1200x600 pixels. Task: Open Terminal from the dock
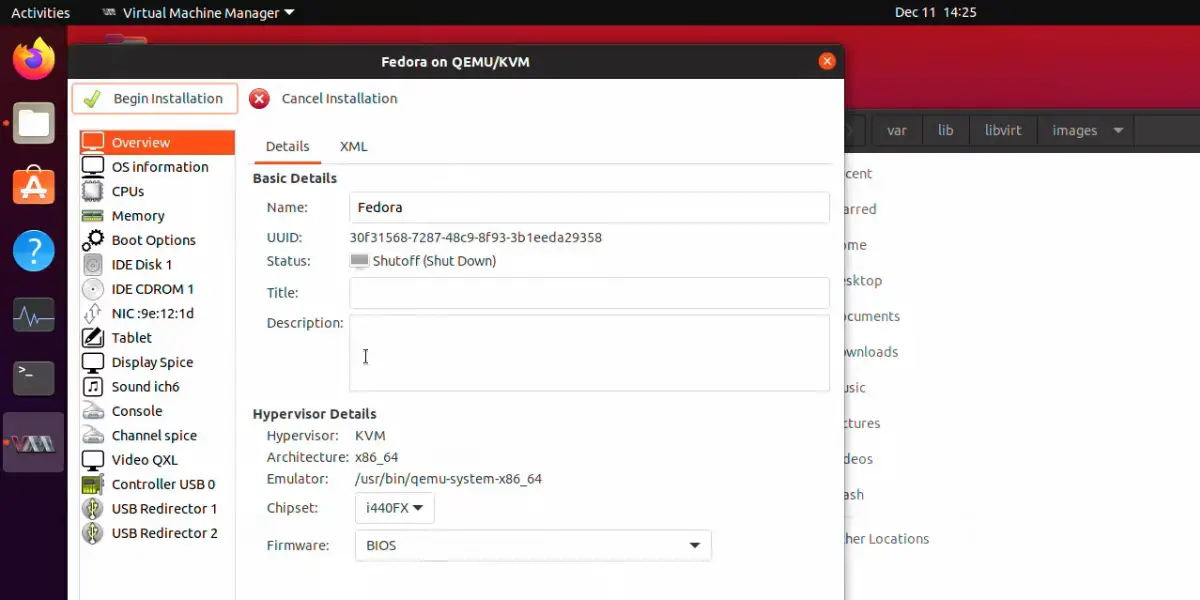coord(34,378)
